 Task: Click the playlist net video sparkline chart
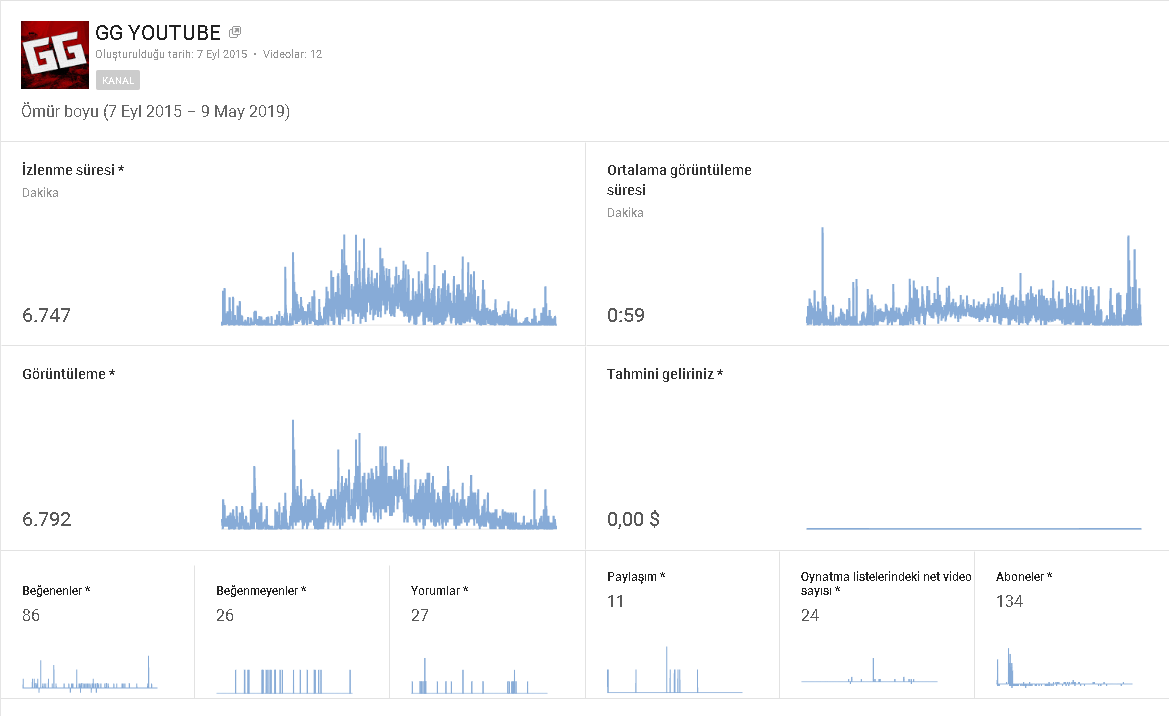(x=869, y=671)
